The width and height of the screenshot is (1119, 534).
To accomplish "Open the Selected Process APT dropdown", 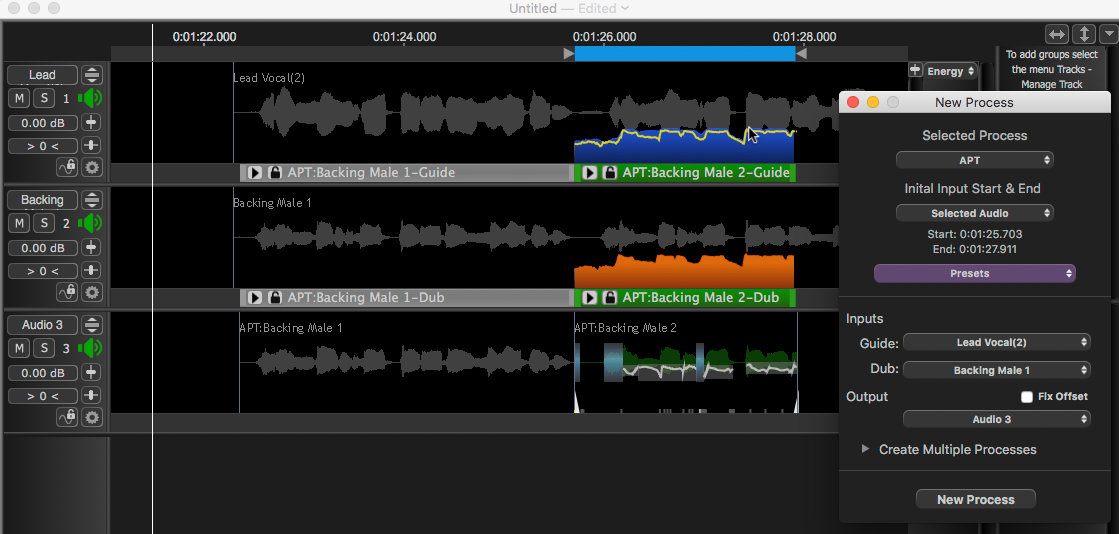I will pyautogui.click(x=975, y=160).
